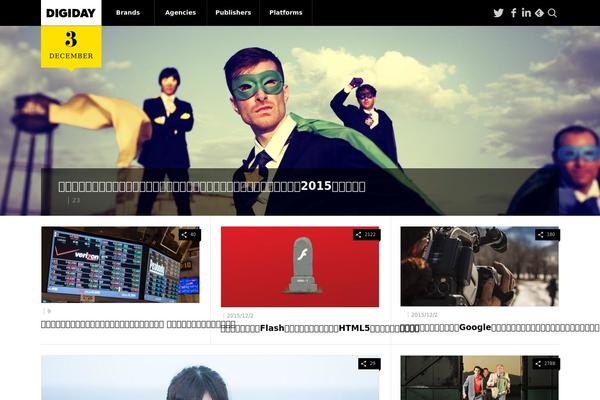
Task: Open the Verizon stock board thumbnail
Action: pyautogui.click(x=121, y=264)
